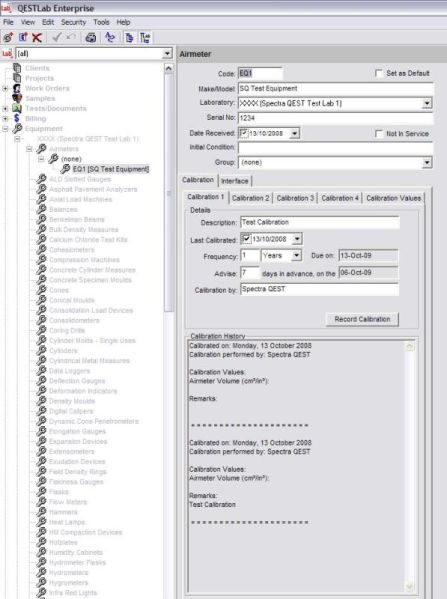Switch to the Calibration 2 tab
447x599 pixels.
pos(251,198)
